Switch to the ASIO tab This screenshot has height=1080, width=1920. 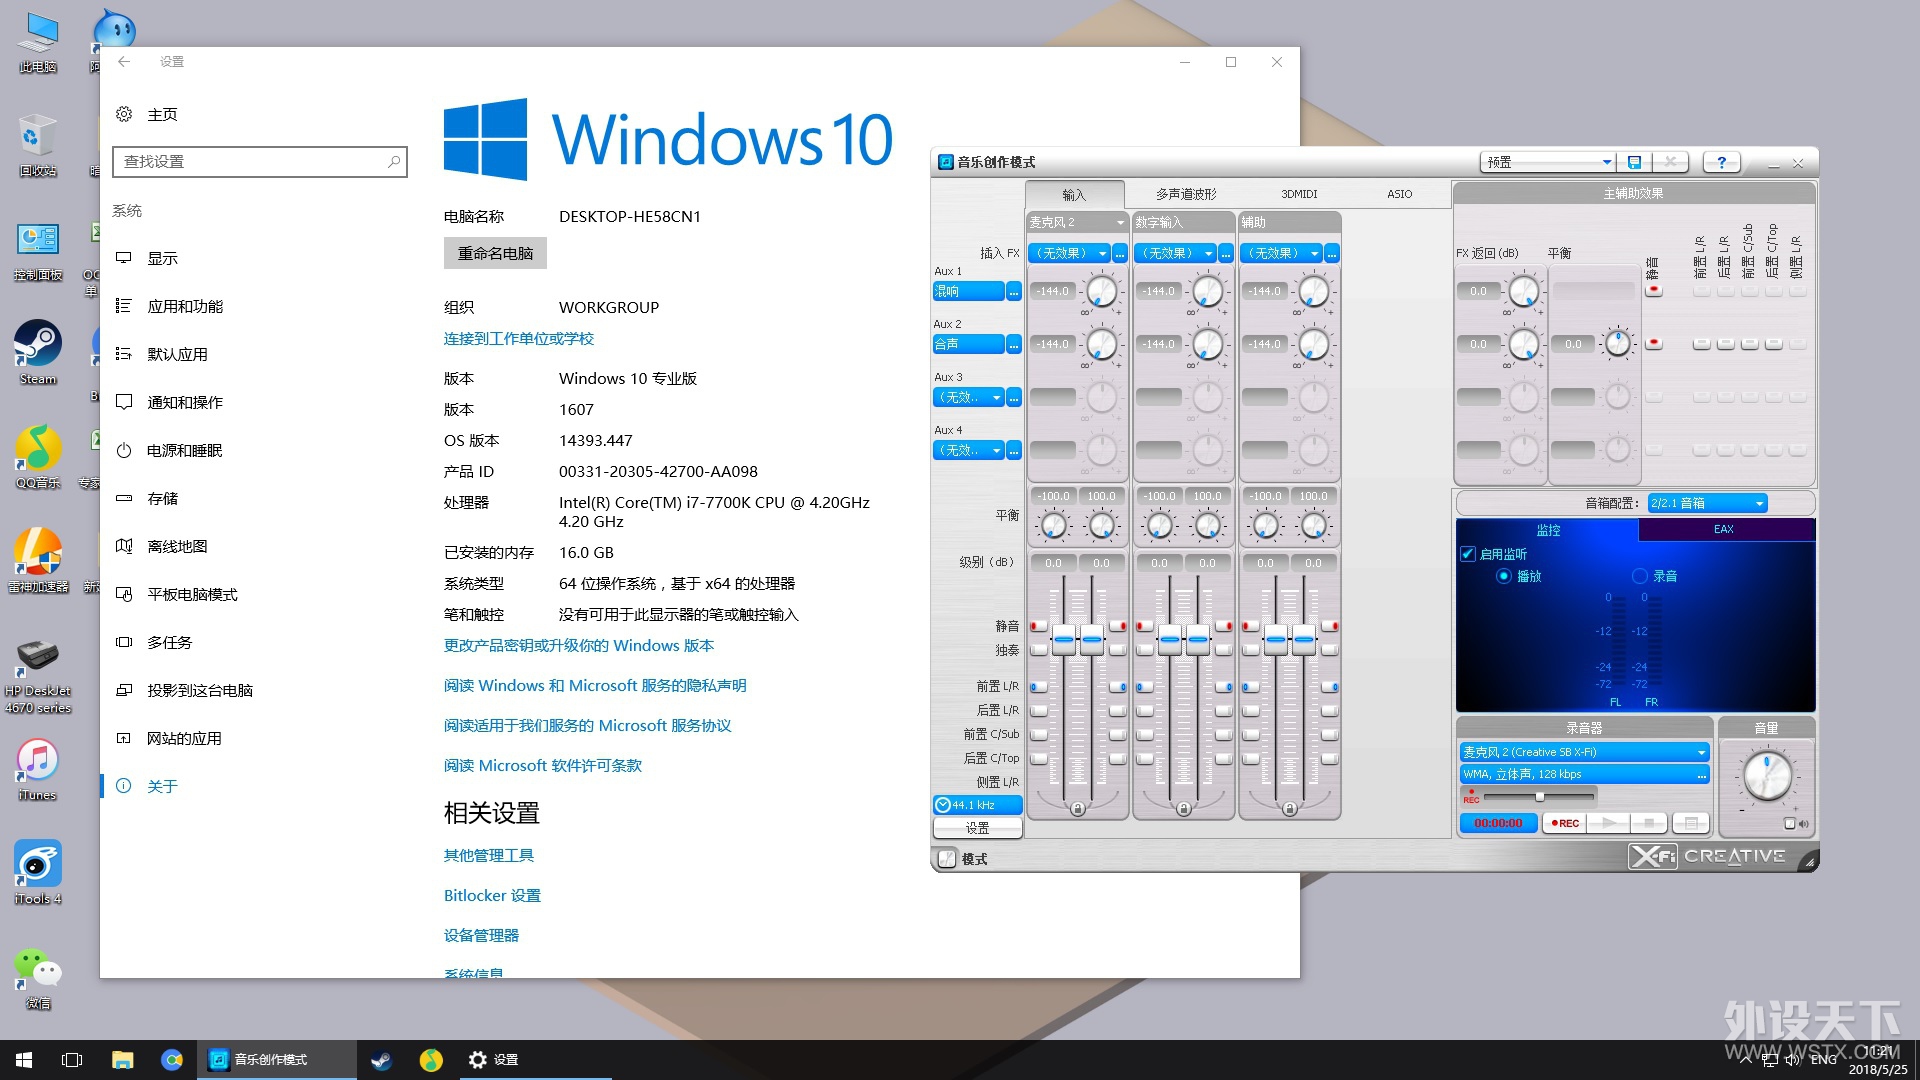point(1400,194)
